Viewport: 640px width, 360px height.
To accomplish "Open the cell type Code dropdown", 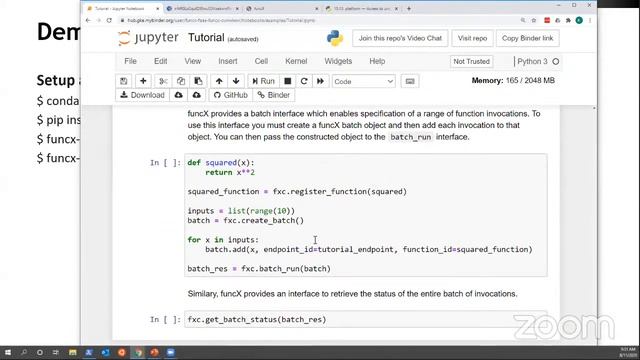I will click(363, 81).
